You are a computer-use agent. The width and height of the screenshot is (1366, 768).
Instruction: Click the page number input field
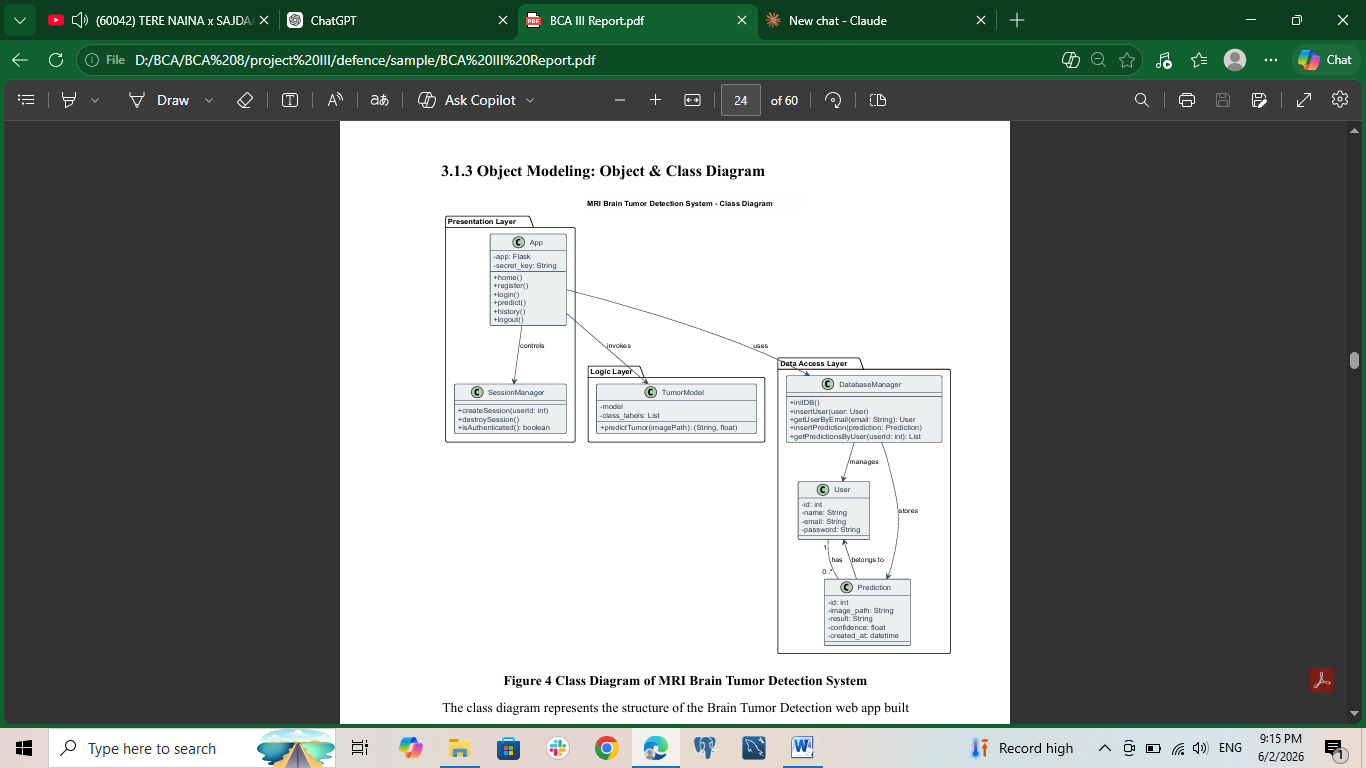tap(741, 100)
